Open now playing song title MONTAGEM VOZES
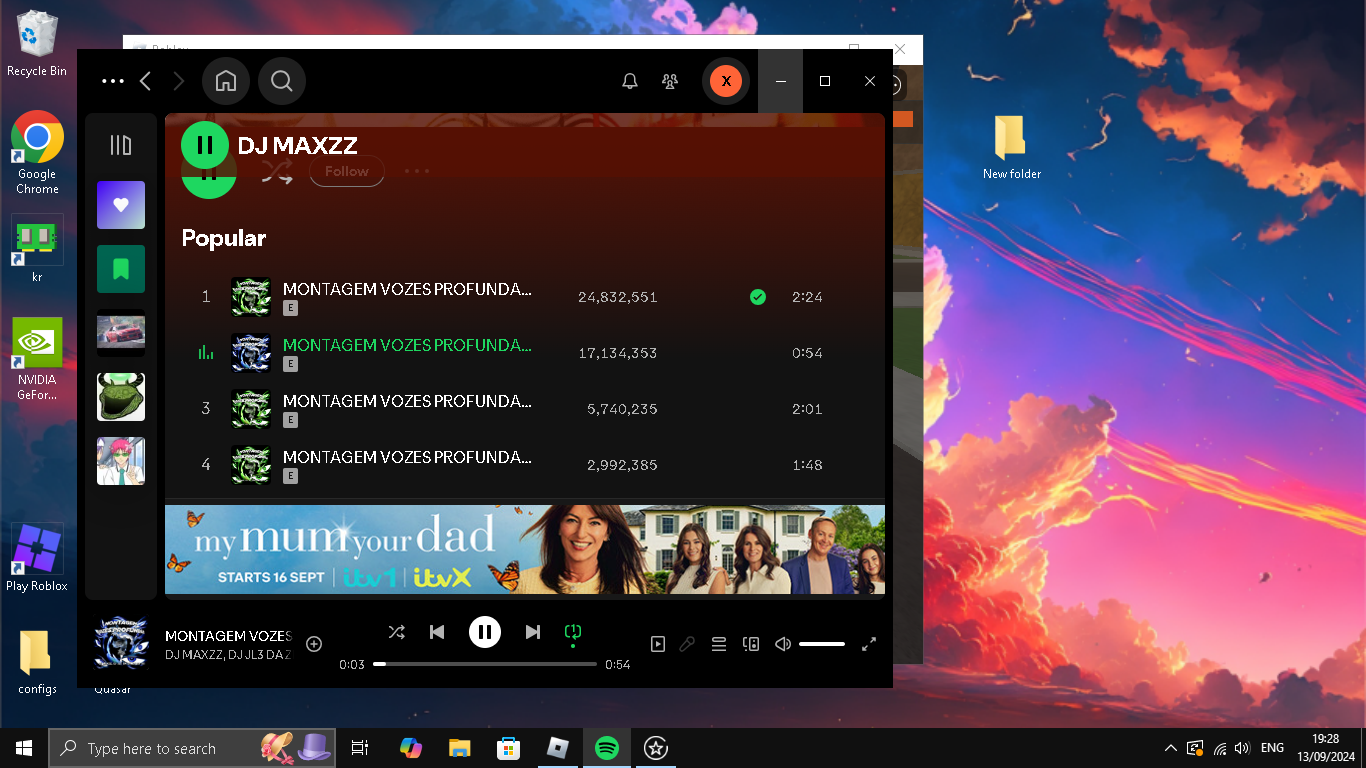 228,636
